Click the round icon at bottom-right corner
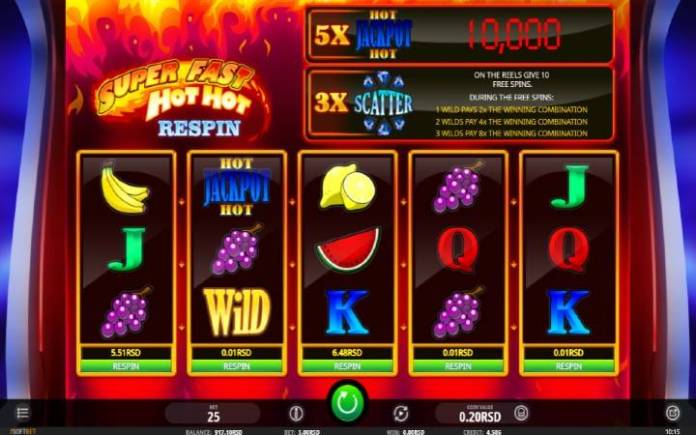 tap(673, 413)
